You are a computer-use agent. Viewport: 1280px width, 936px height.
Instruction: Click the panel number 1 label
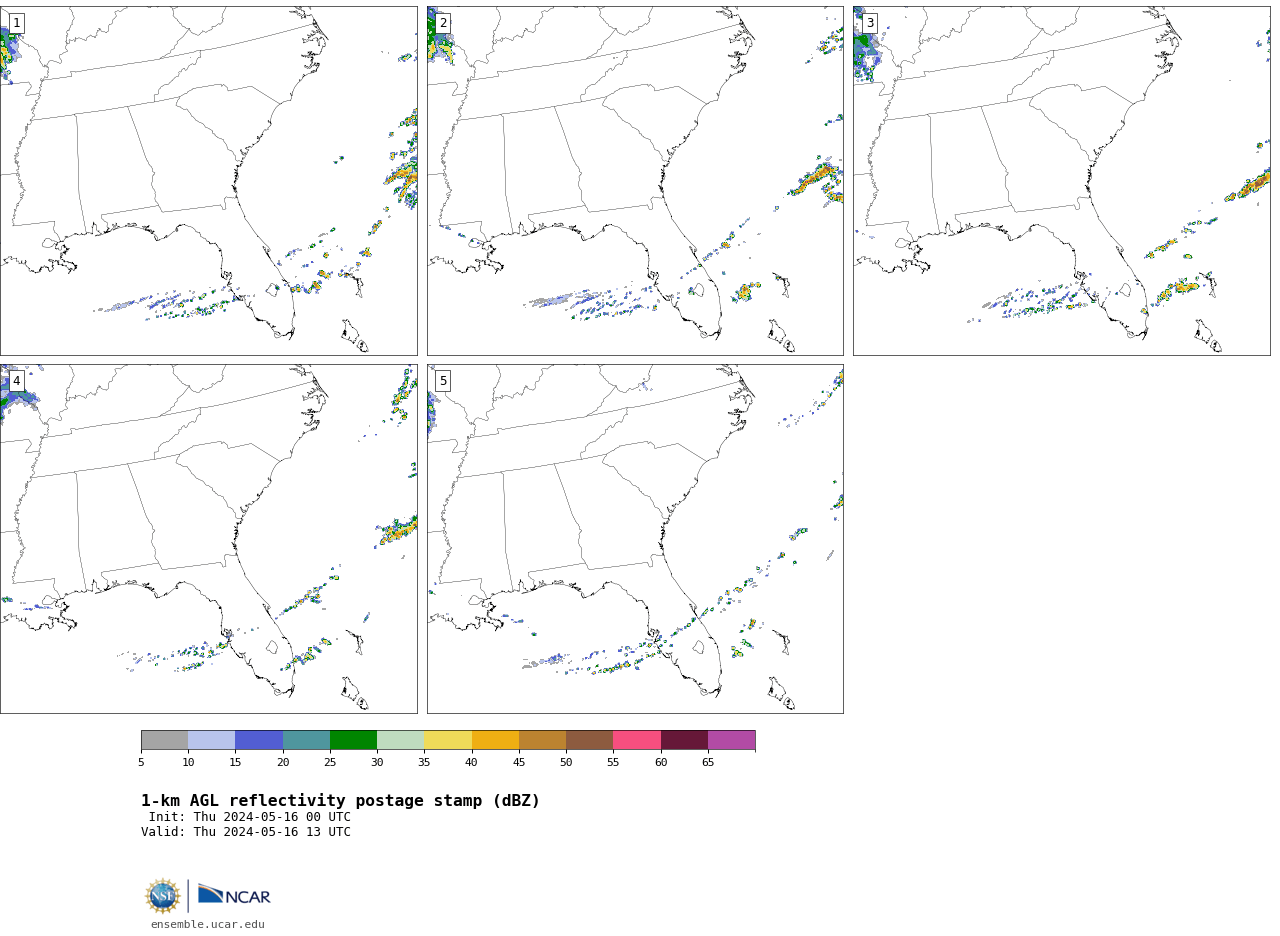pos(16,23)
